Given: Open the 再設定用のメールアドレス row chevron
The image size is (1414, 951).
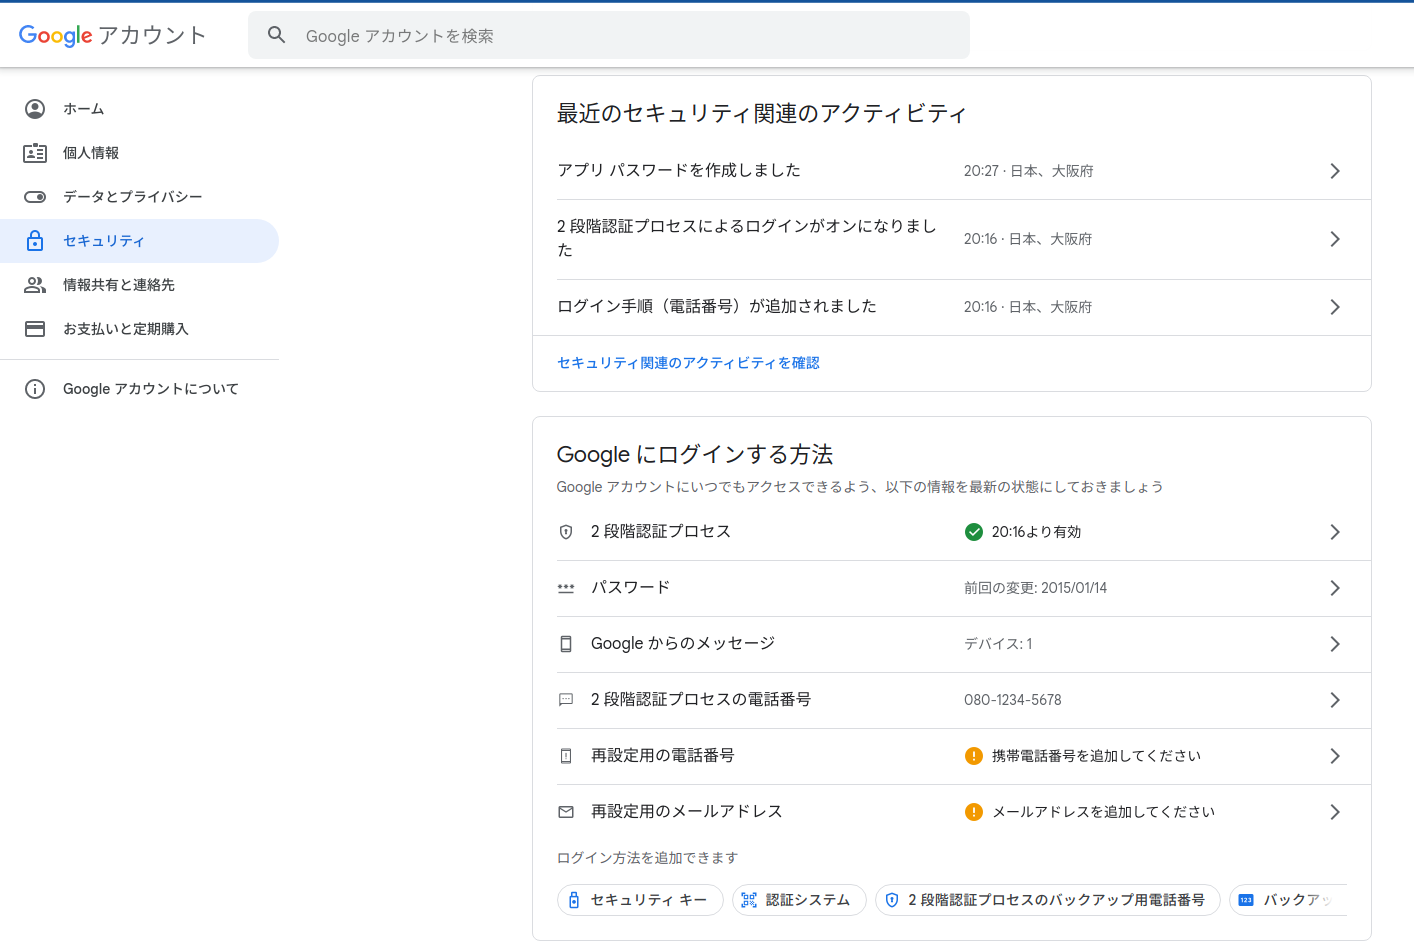Looking at the screenshot, I should [x=1334, y=812].
